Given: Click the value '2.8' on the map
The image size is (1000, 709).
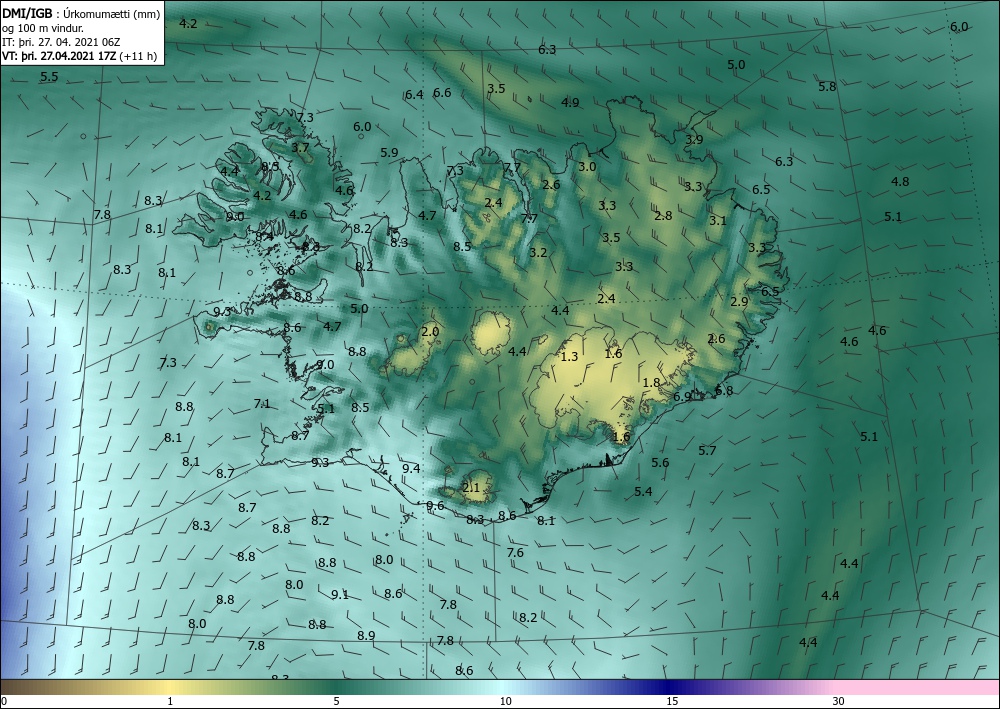Looking at the screenshot, I should [x=663, y=216].
